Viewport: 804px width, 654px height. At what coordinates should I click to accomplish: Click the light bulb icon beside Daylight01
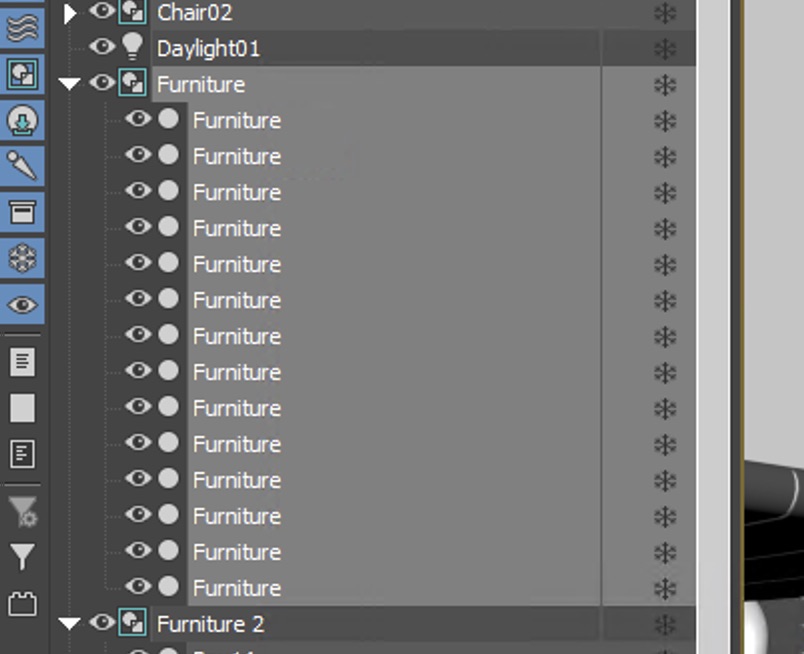click(x=133, y=46)
